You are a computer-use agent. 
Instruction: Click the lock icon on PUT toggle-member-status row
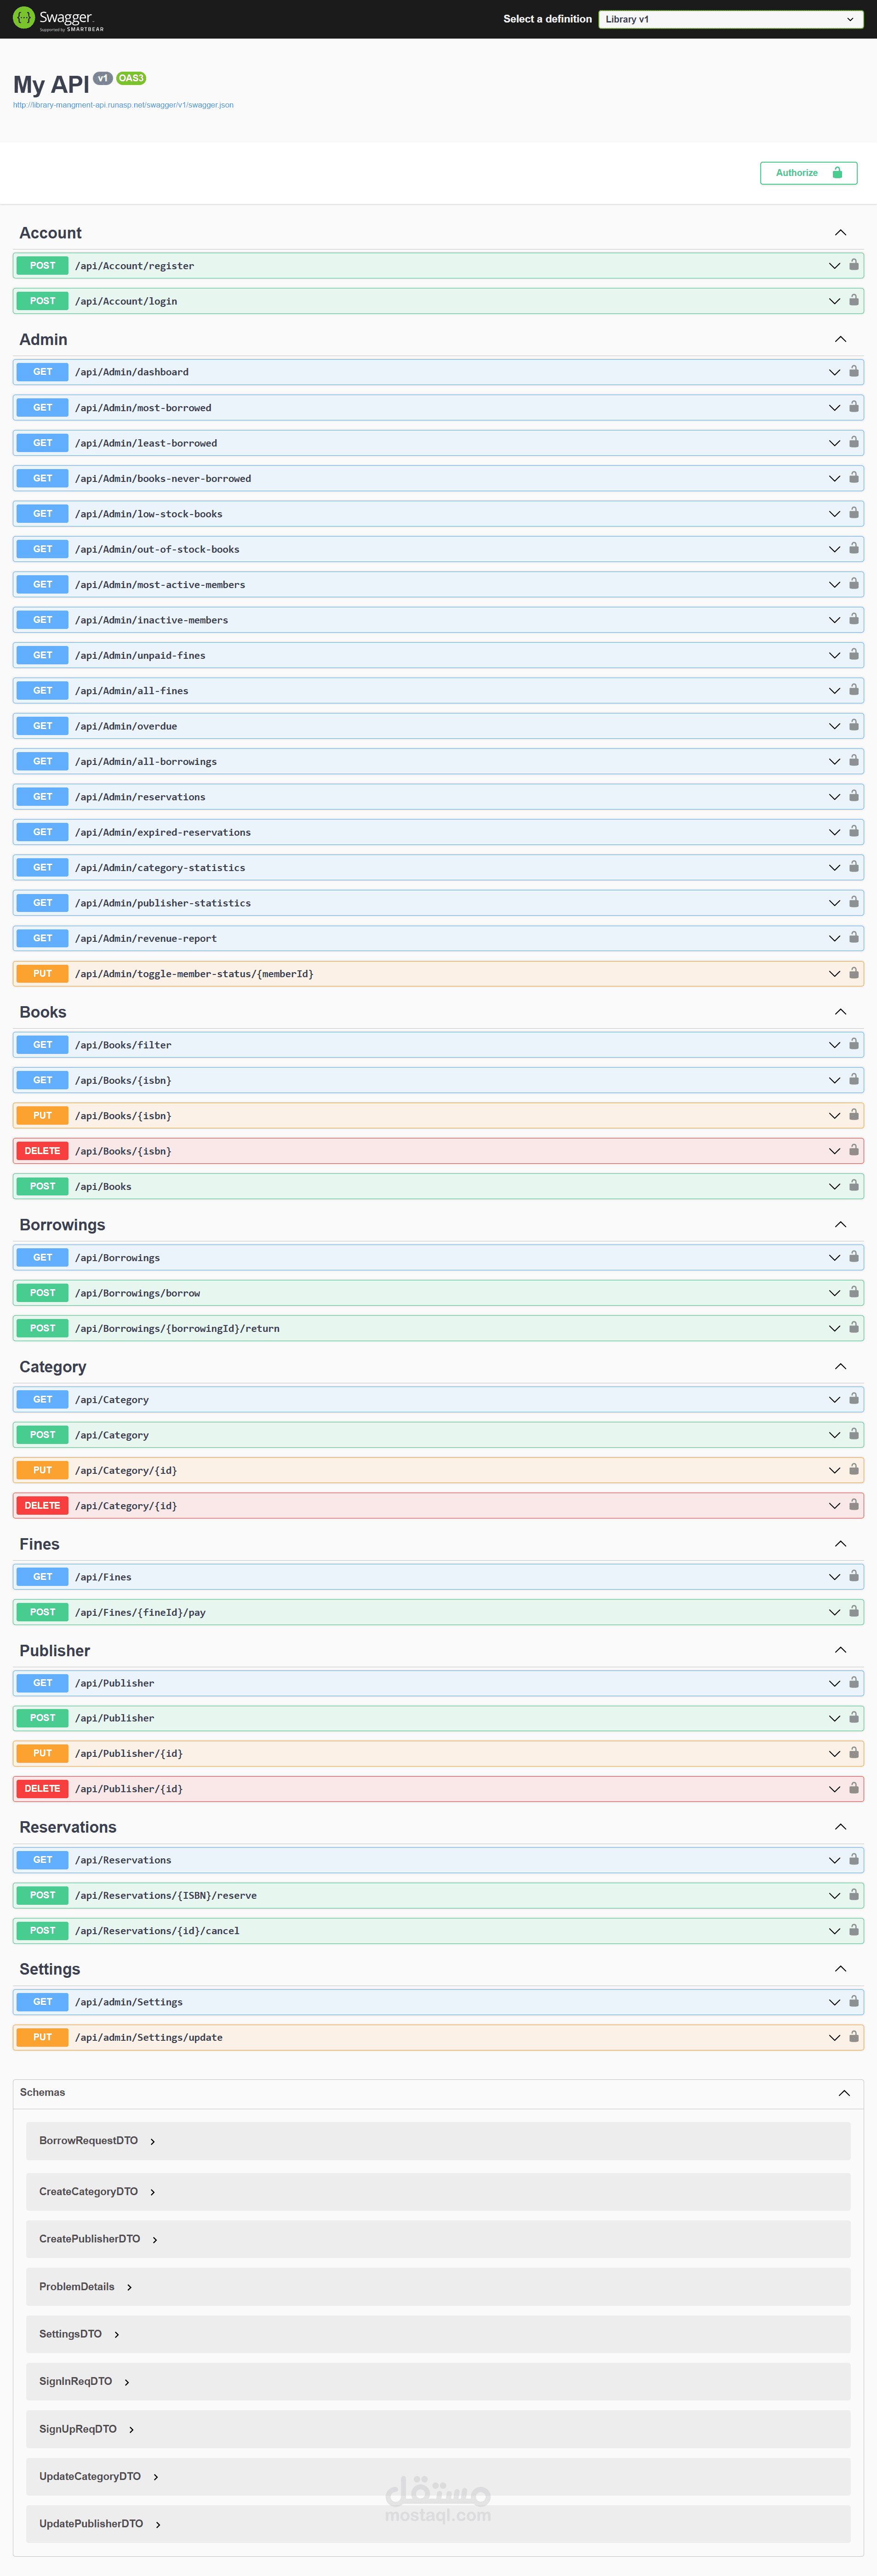pyautogui.click(x=853, y=973)
